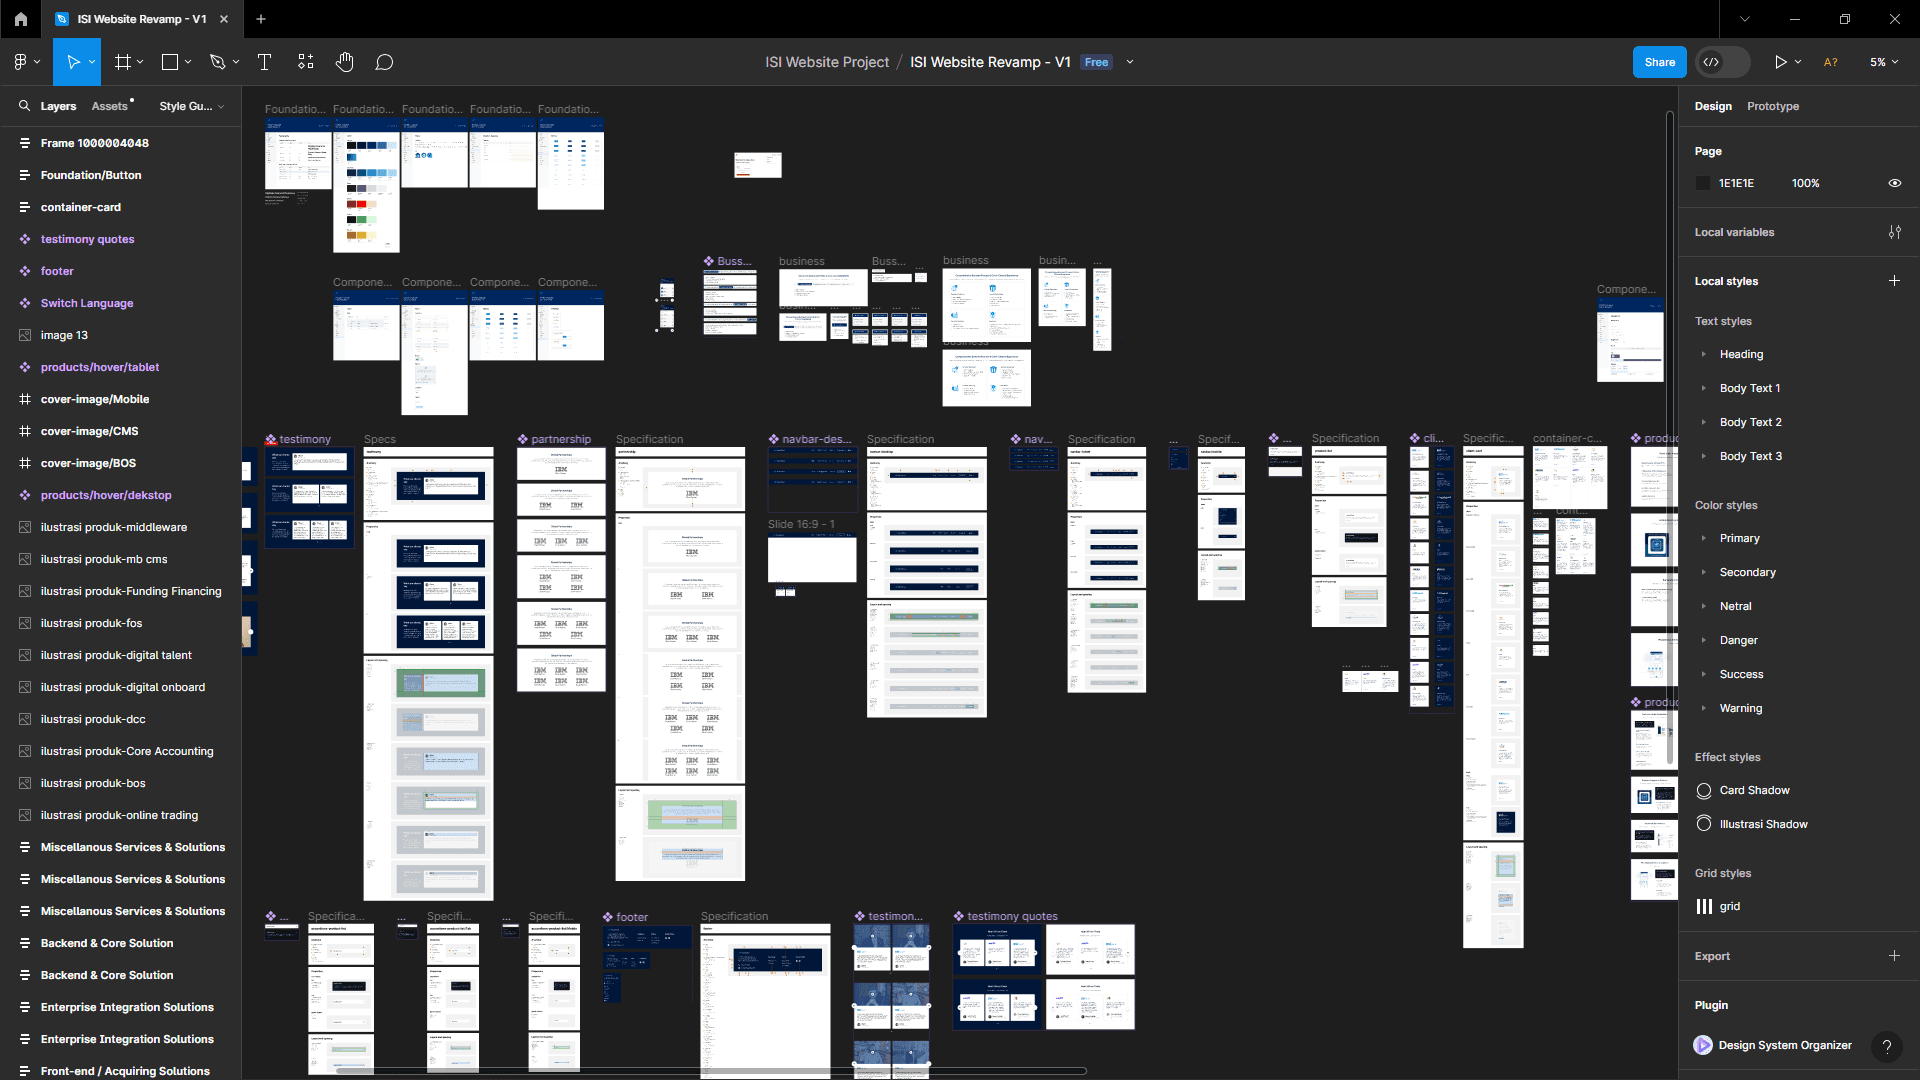1920x1080 pixels.
Task: Click the Share button
Action: point(1659,62)
